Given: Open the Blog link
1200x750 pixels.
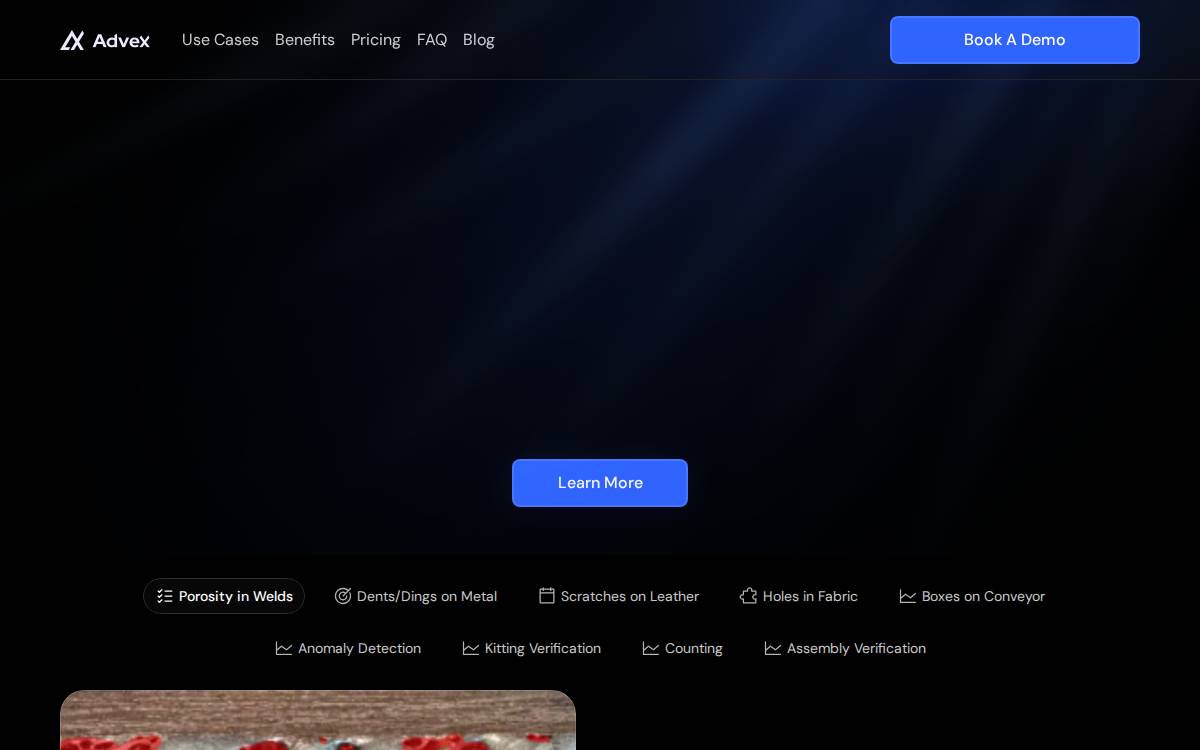Looking at the screenshot, I should (479, 40).
